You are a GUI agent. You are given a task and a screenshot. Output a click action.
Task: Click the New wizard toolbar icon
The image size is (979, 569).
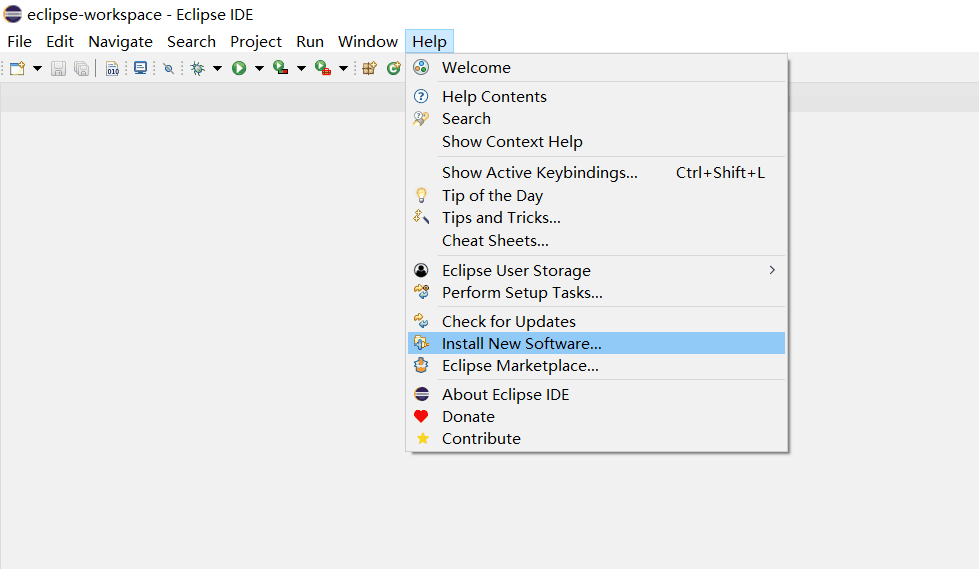click(17, 68)
